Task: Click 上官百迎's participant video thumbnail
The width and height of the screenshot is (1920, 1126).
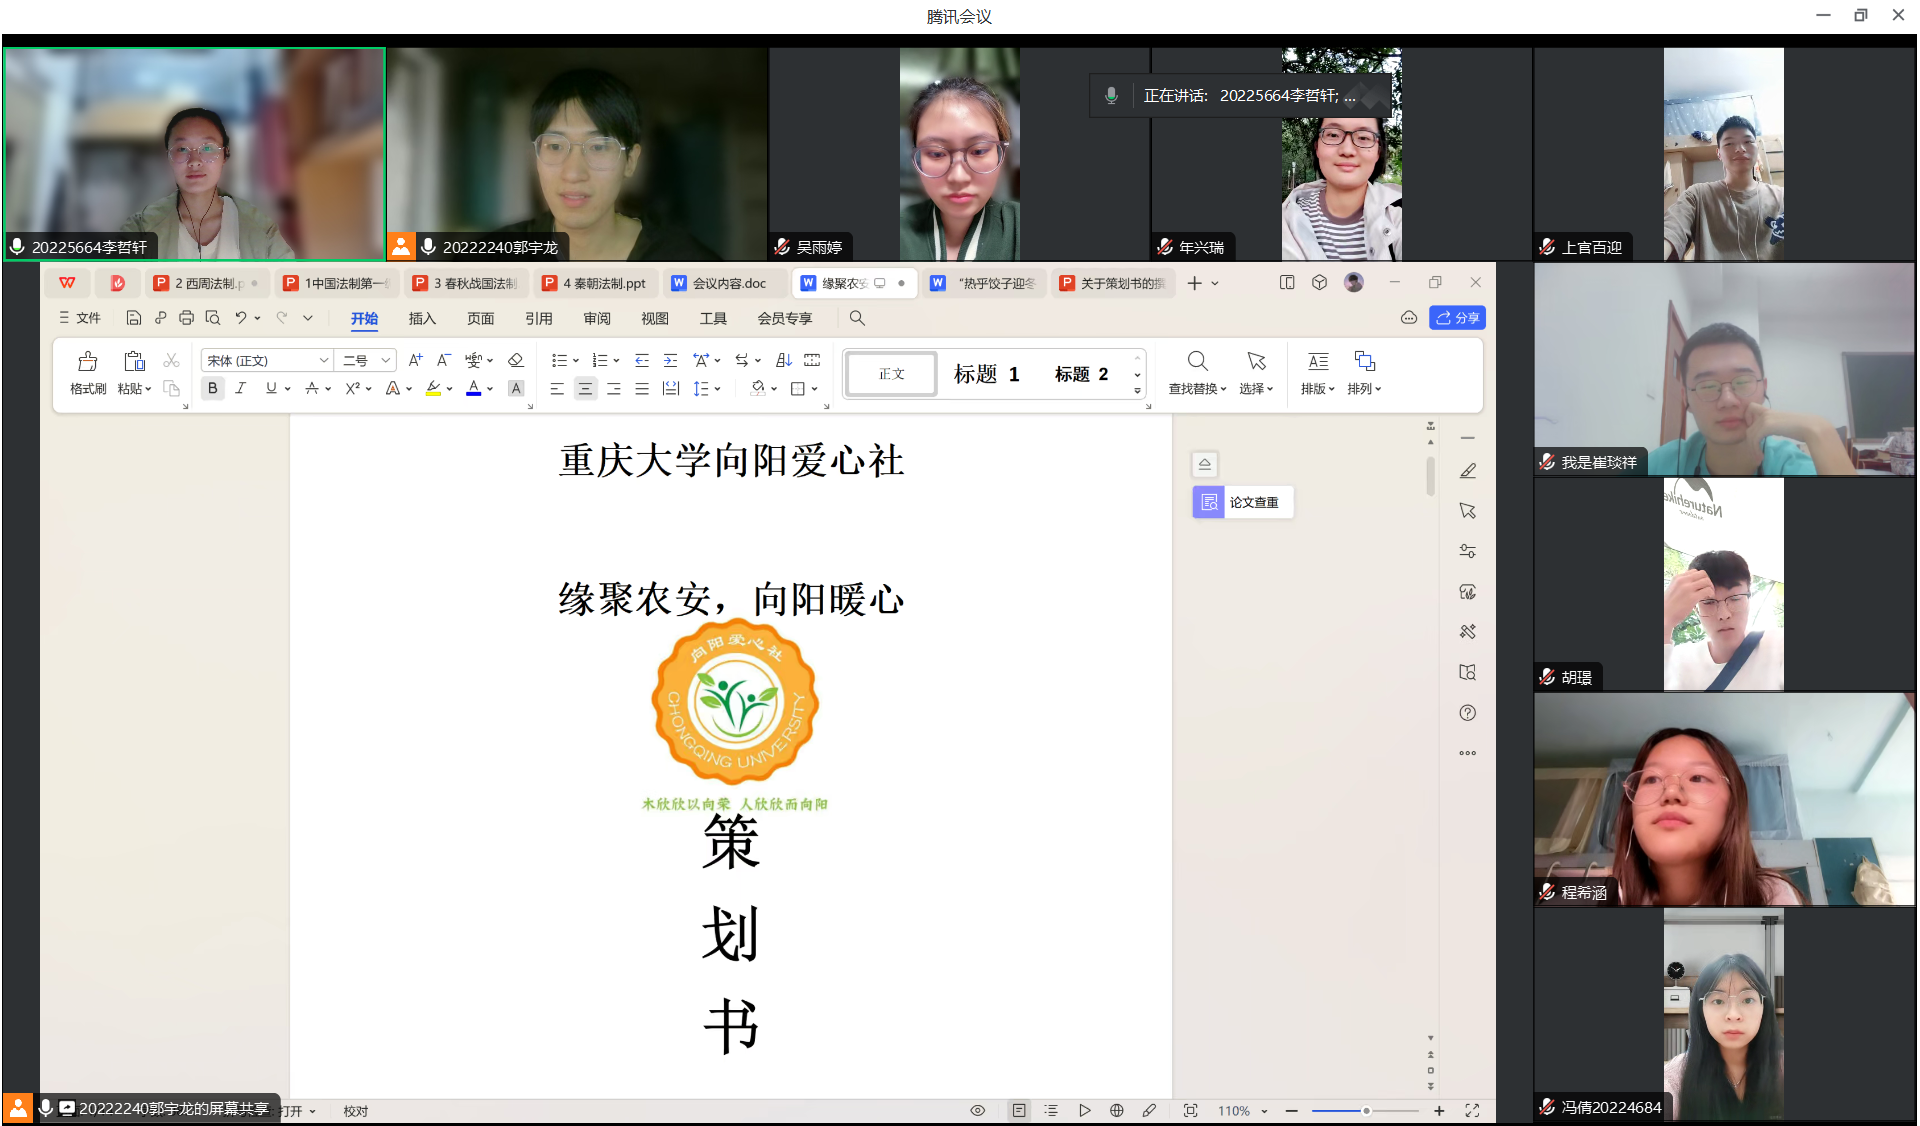Action: click(1723, 153)
